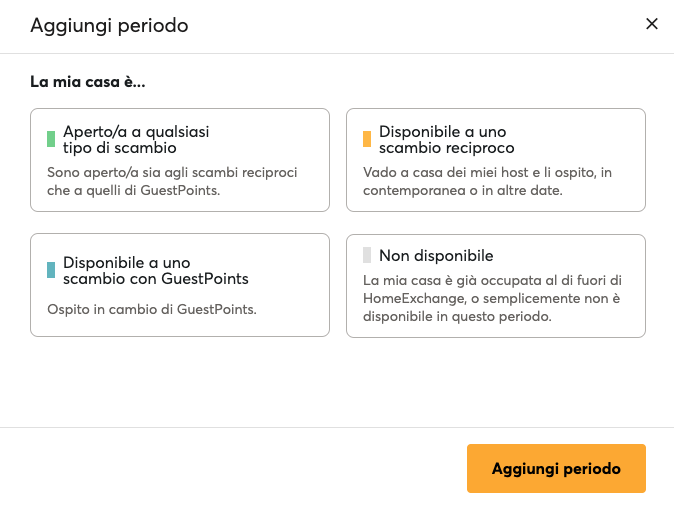Viewport: 674px width, 505px height.
Task: Click the grey marker beside Non disponibile
Action: 367,255
